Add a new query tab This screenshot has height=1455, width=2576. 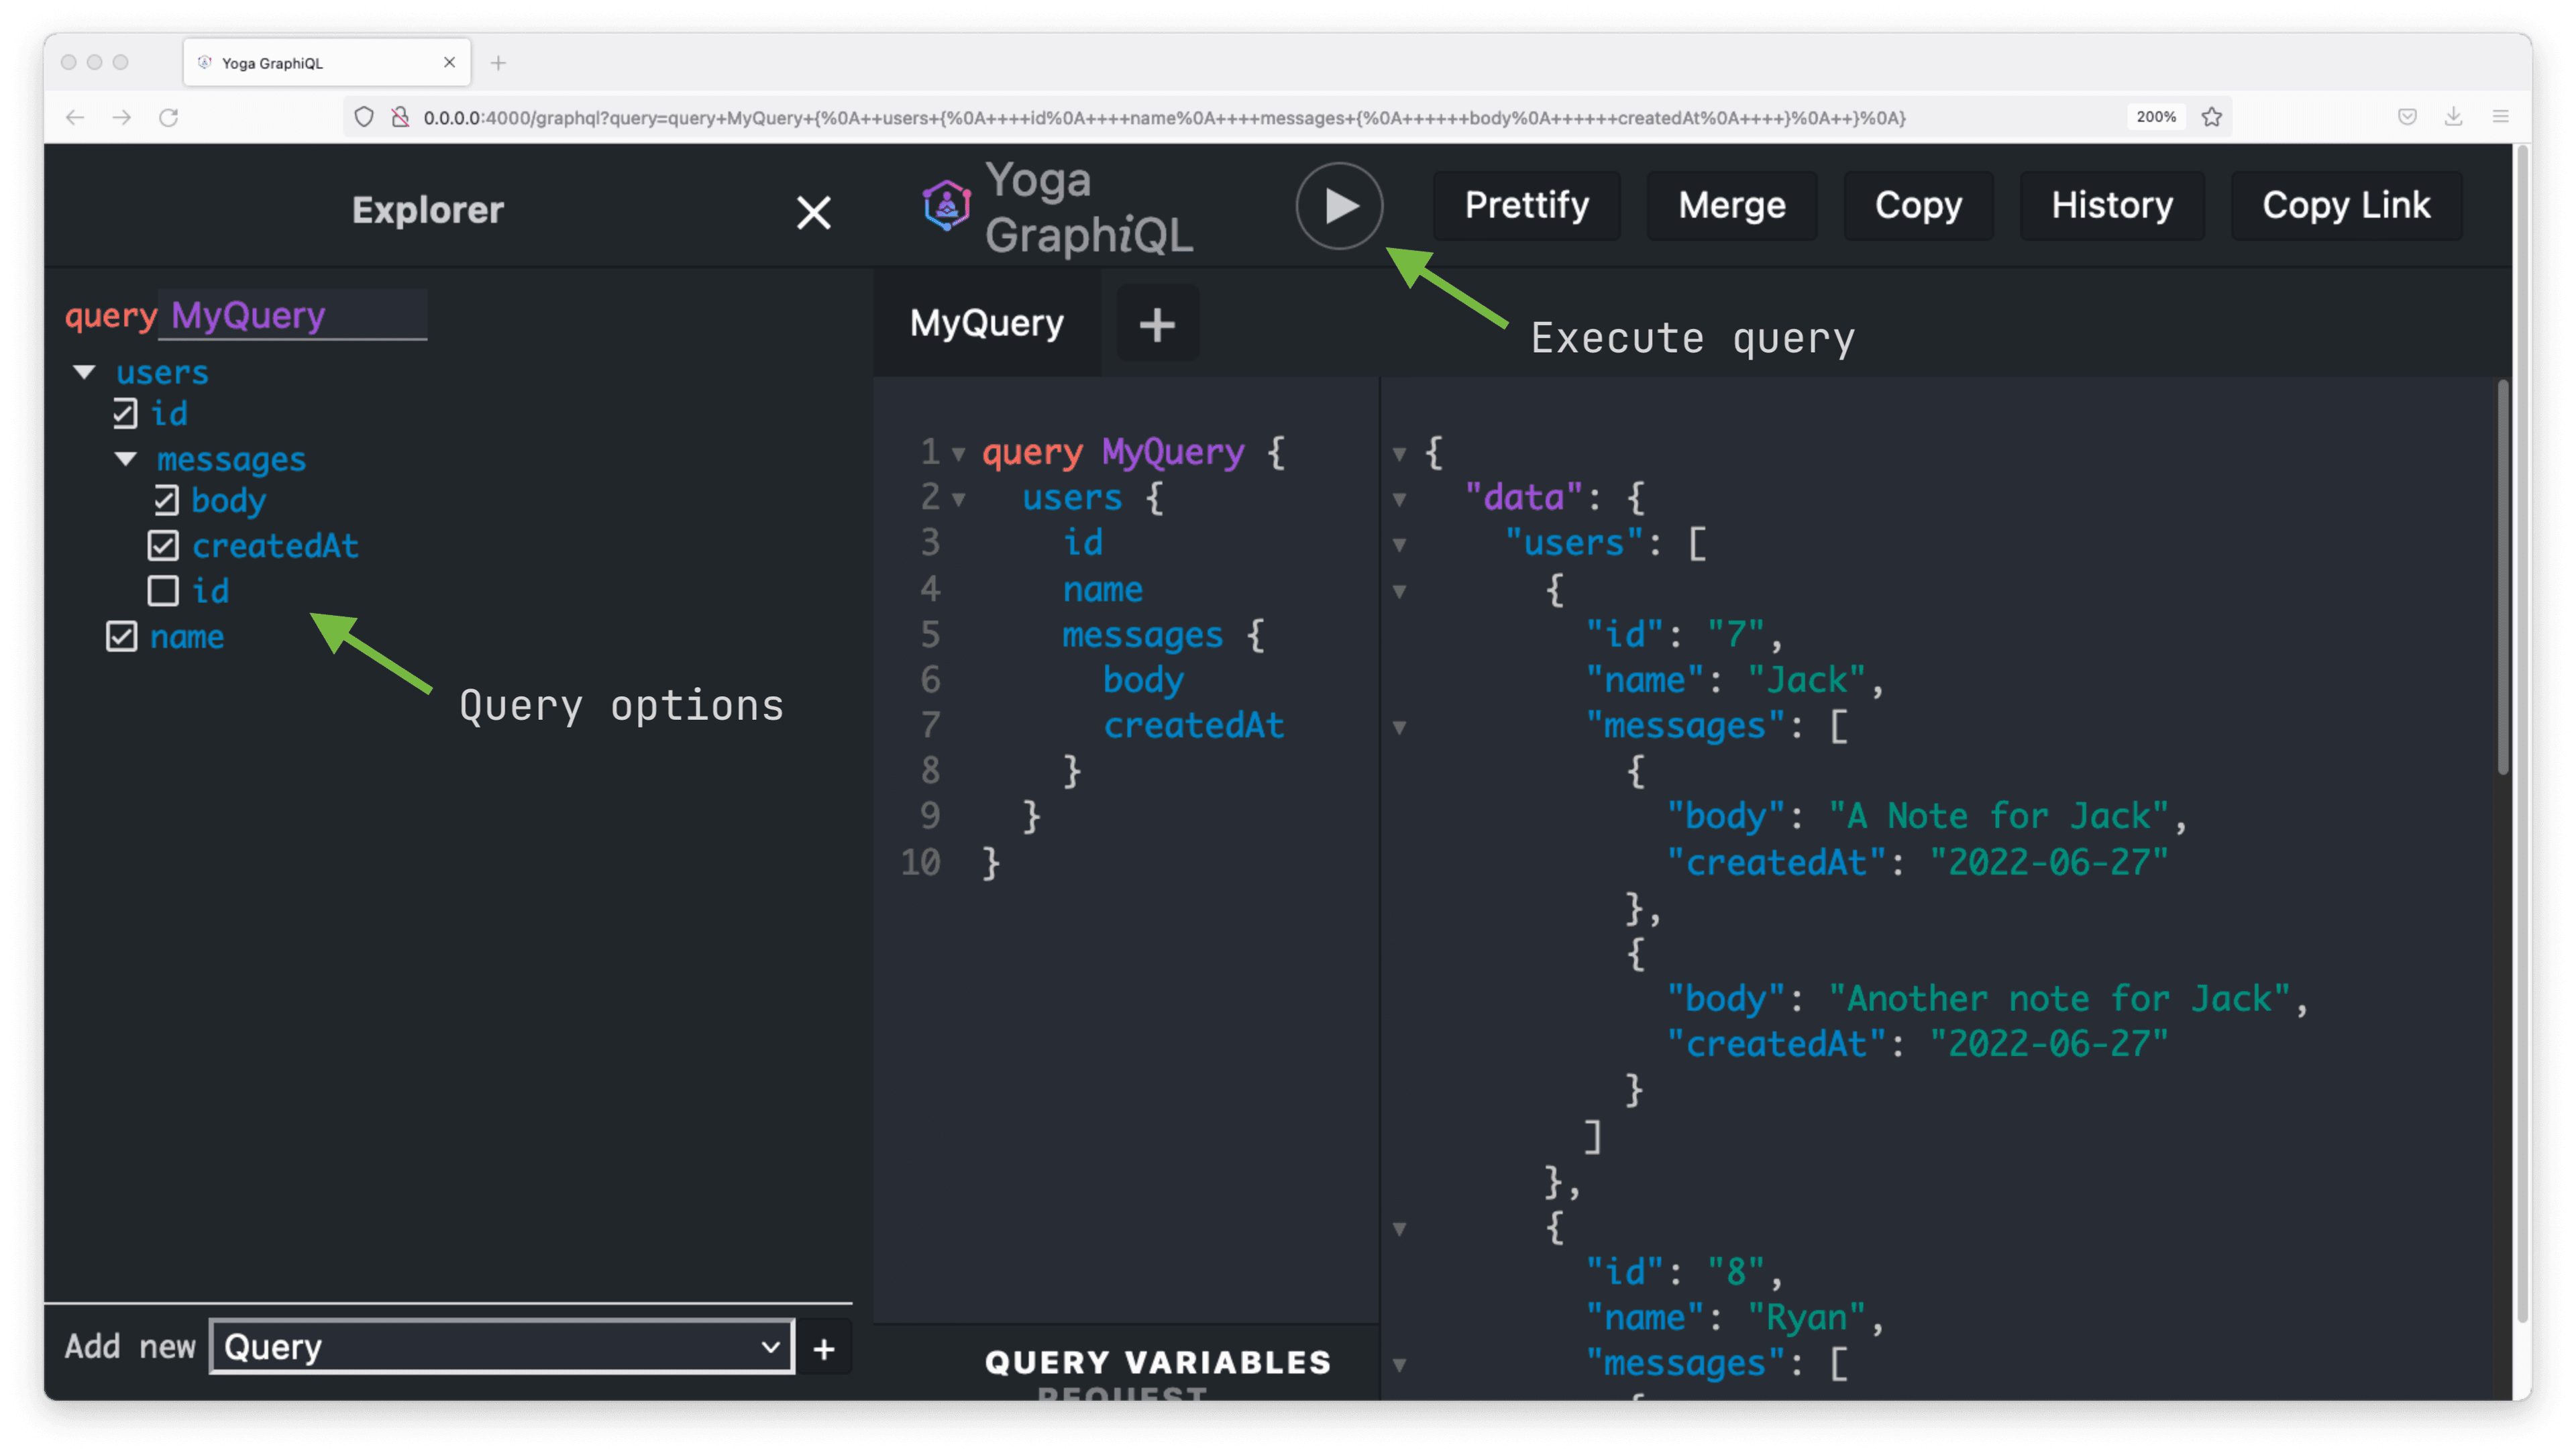(x=1157, y=324)
